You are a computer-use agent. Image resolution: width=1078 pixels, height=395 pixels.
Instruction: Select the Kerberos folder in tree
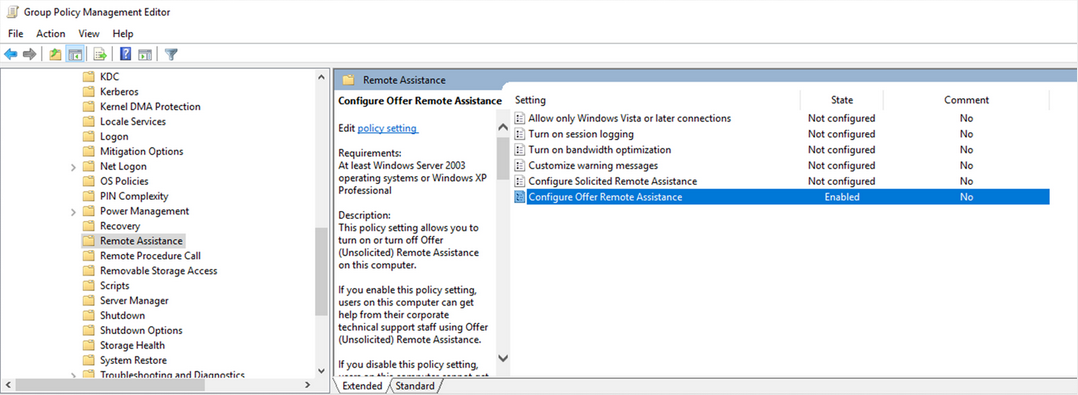[119, 91]
